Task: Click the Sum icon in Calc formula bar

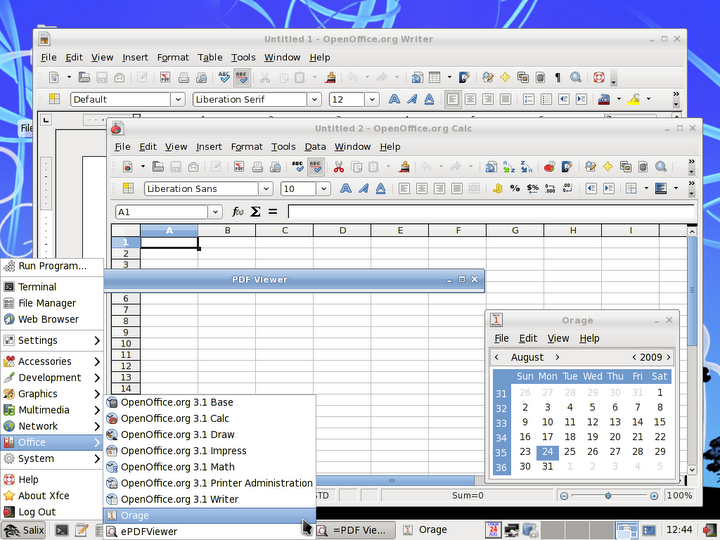Action: [255, 212]
